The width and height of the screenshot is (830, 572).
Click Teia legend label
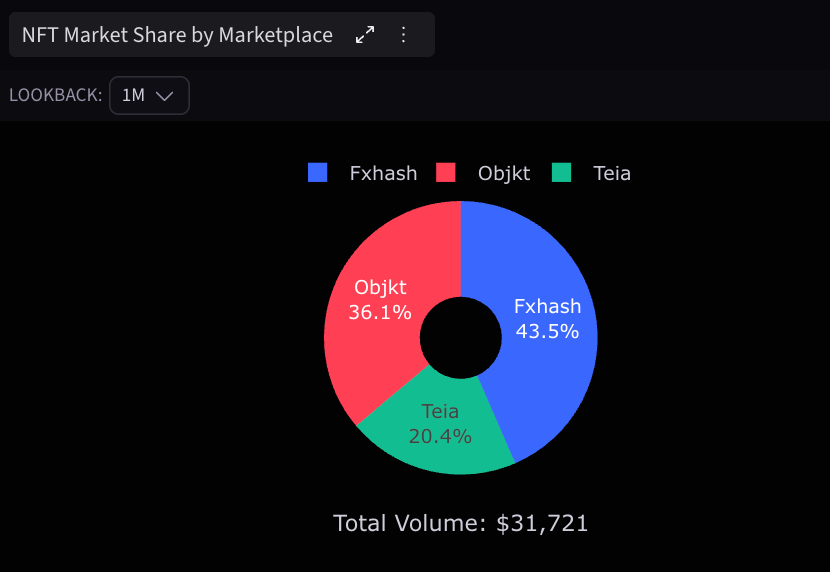(x=612, y=174)
